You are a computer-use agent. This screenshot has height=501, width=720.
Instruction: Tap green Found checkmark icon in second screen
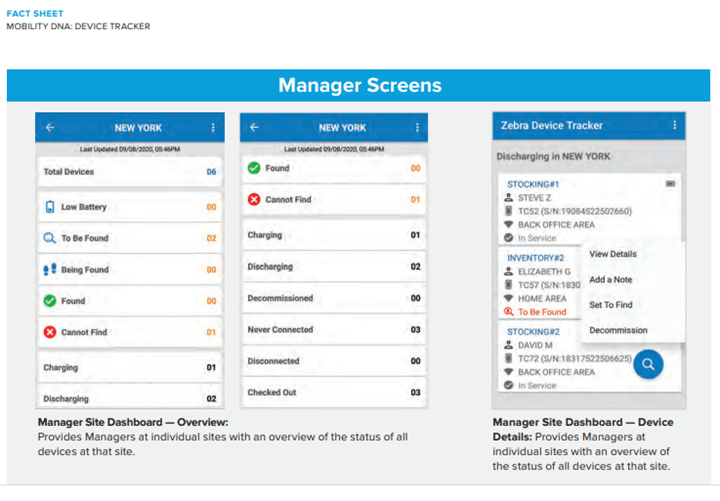[254, 168]
